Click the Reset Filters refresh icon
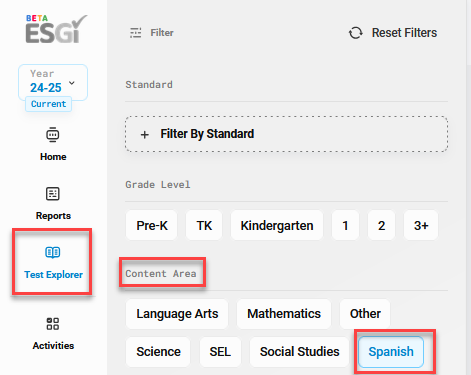The width and height of the screenshot is (471, 375). [356, 33]
